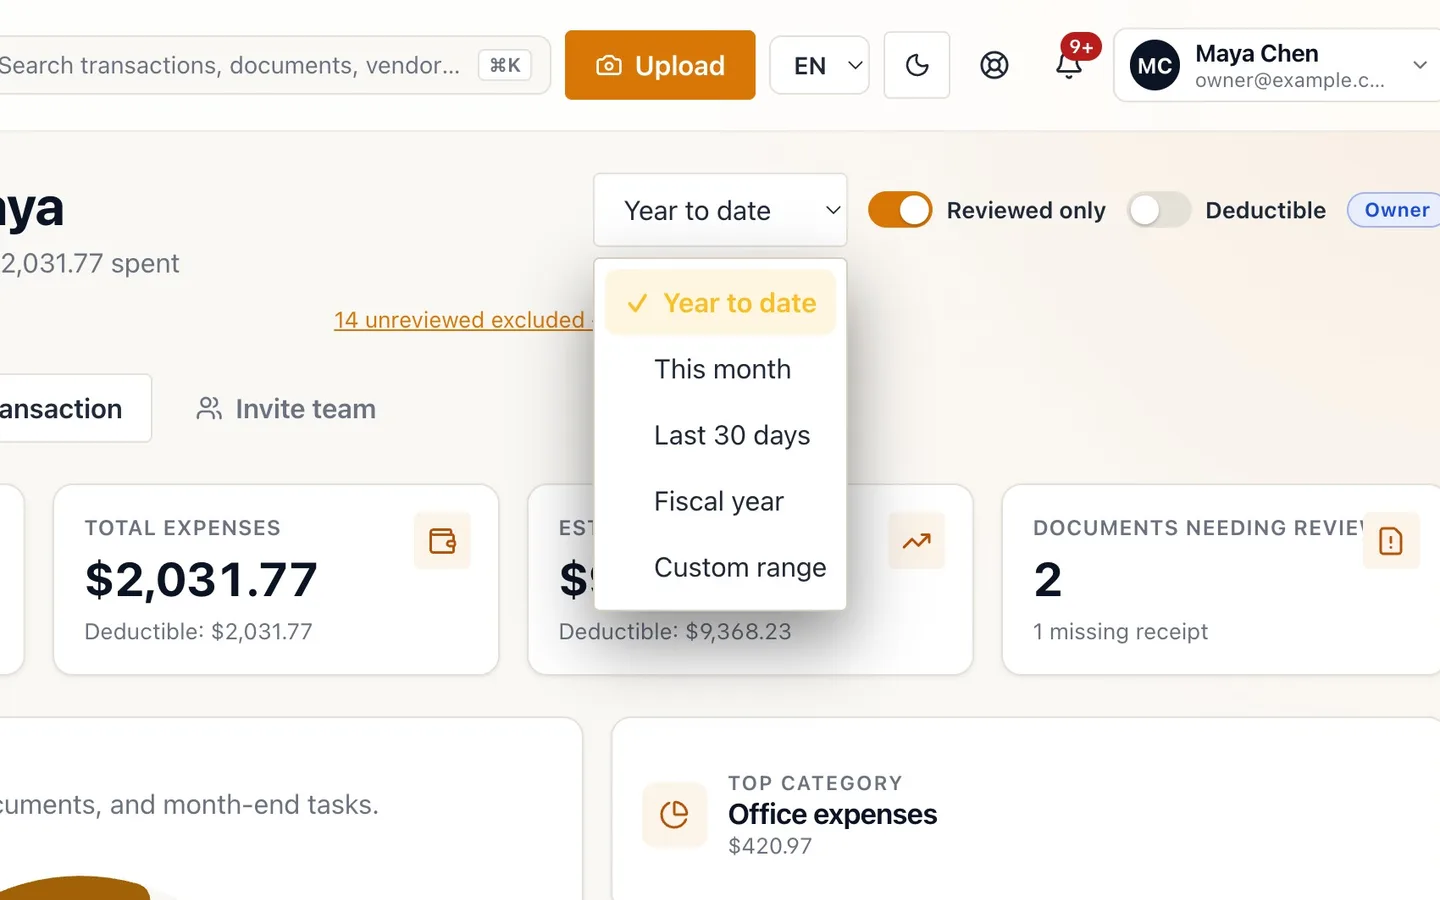Click the MC avatar circle

coord(1155,65)
